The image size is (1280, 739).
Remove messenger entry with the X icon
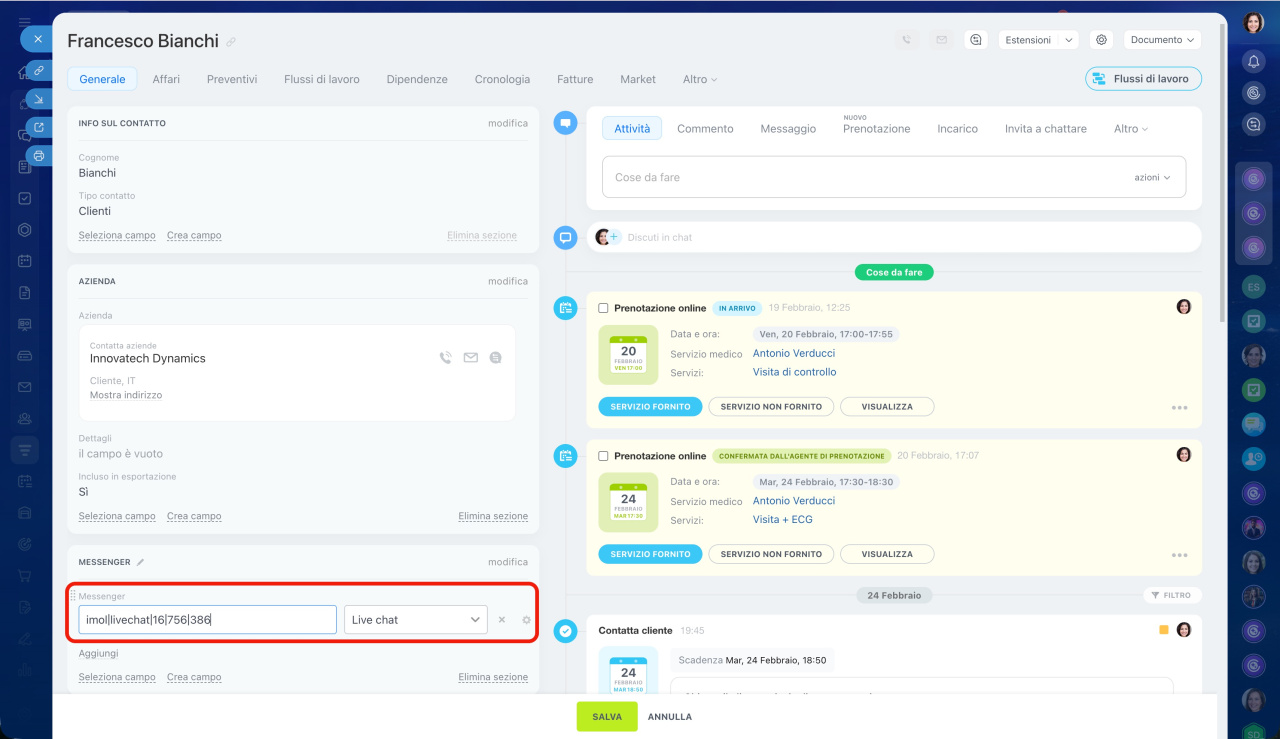pos(502,620)
